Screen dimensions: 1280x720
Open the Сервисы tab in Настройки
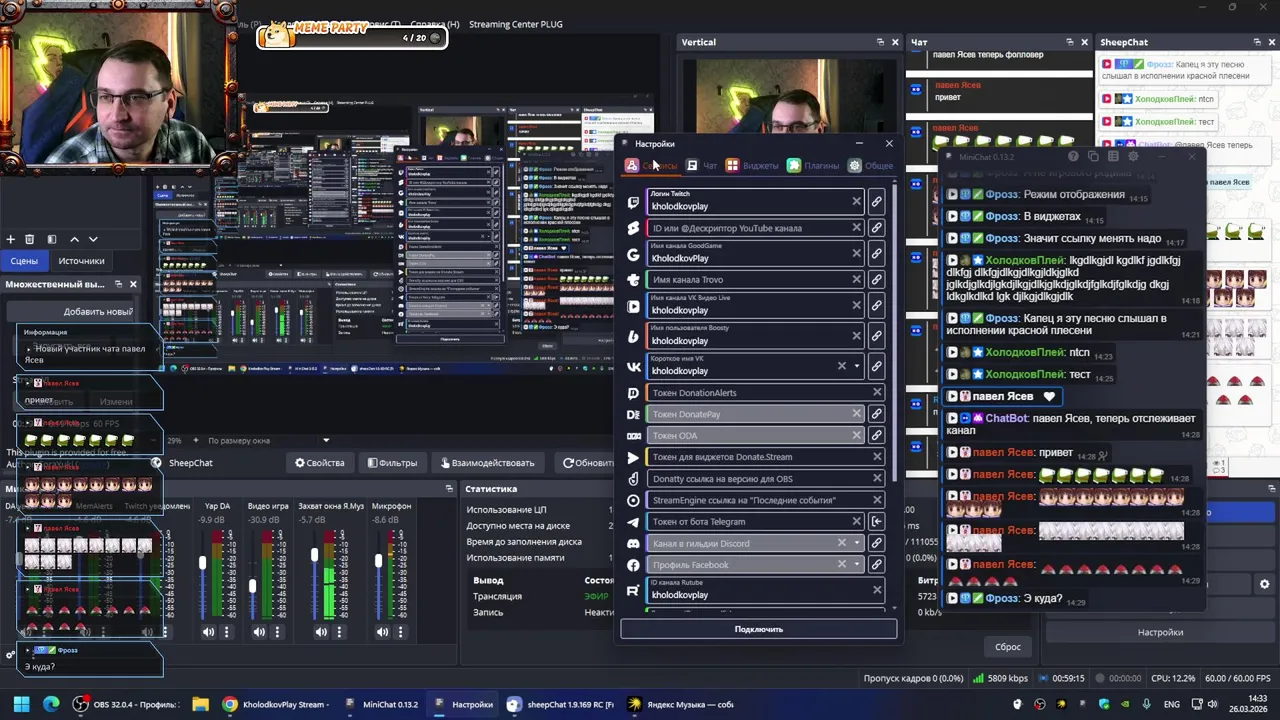coord(651,165)
